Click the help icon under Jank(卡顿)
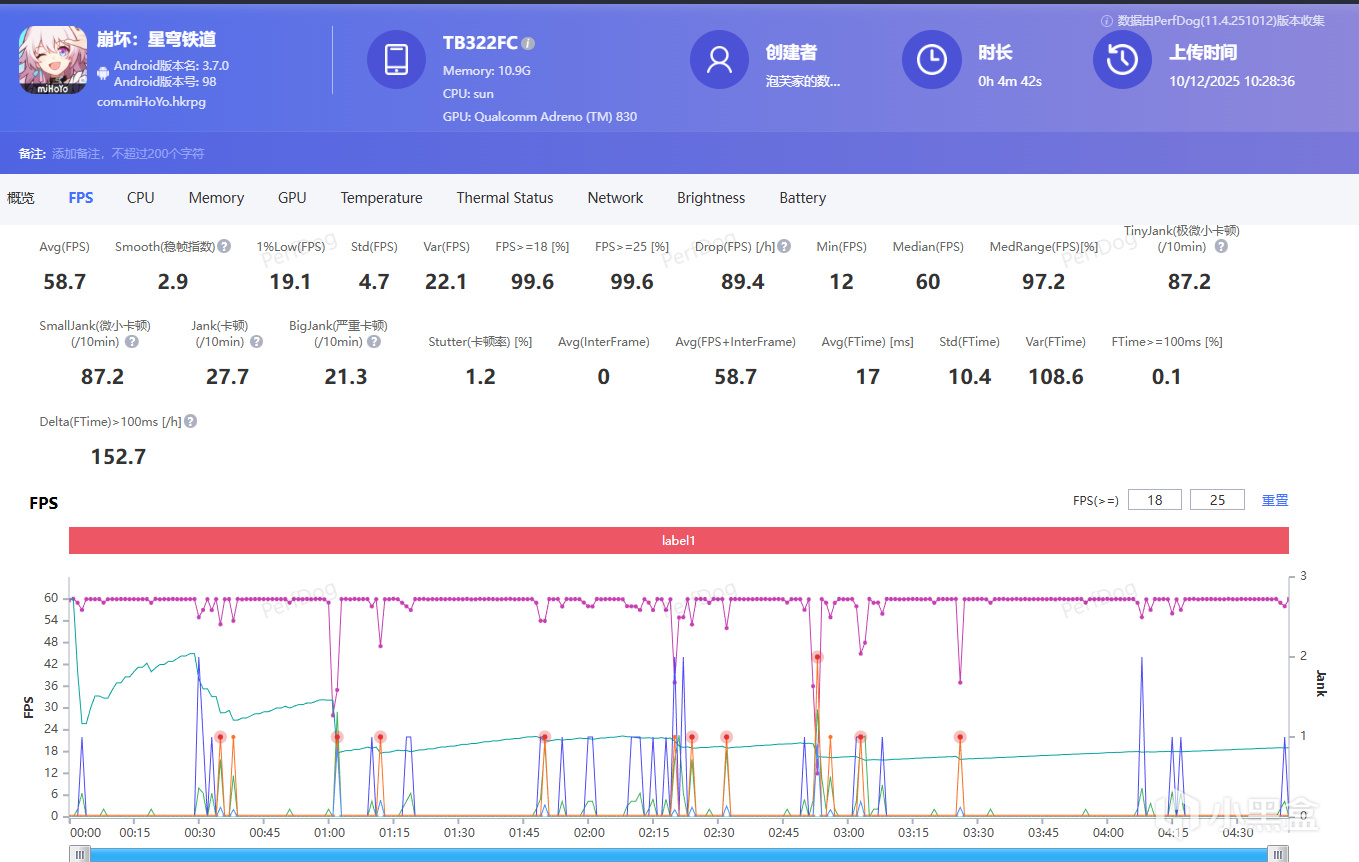1359x862 pixels. (x=256, y=341)
